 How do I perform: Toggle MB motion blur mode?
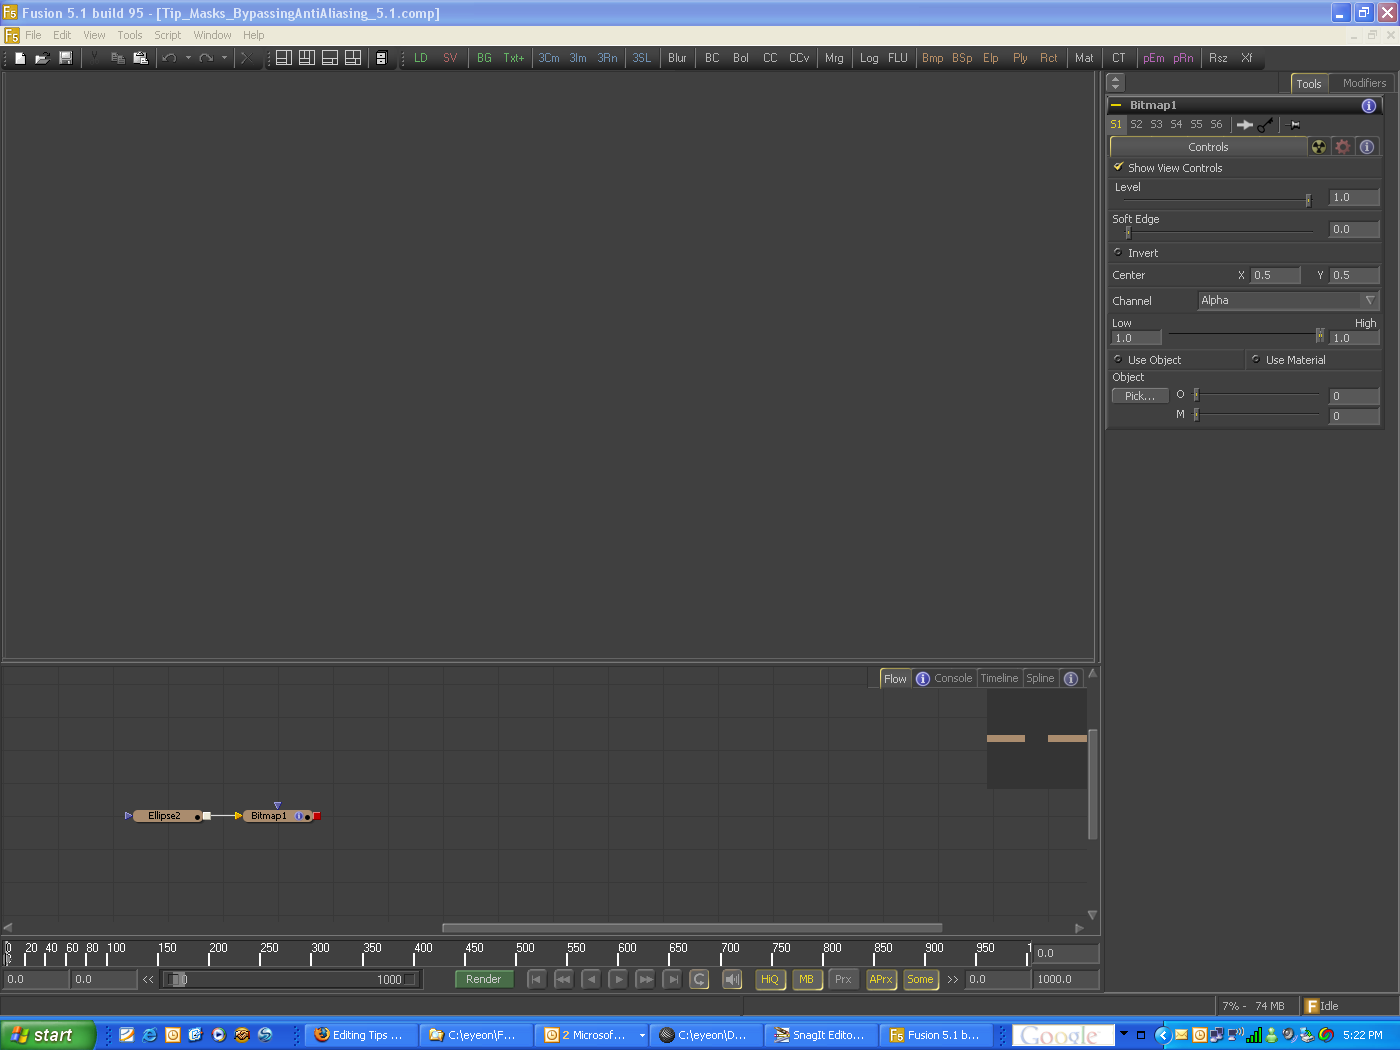[x=806, y=980]
